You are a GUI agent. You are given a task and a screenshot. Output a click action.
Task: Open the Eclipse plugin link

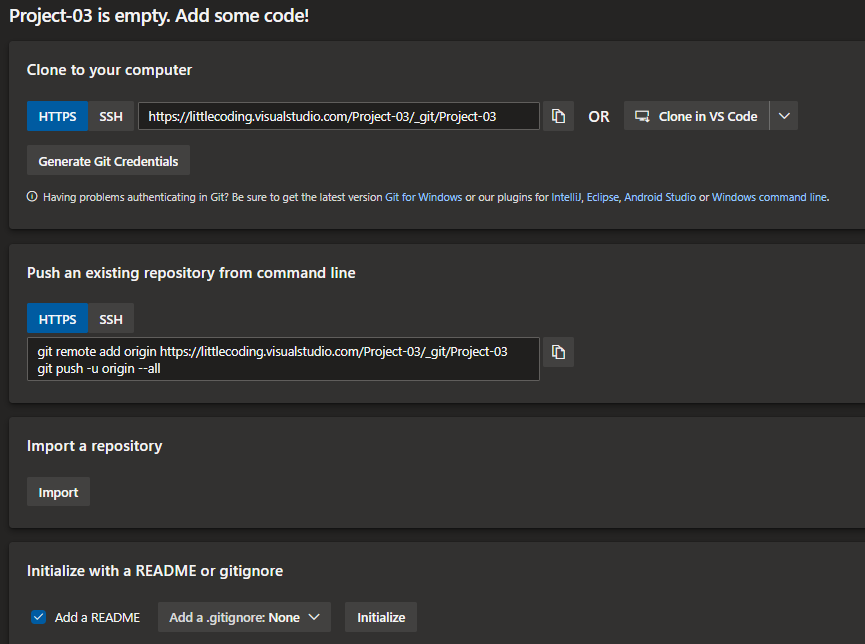coord(600,197)
